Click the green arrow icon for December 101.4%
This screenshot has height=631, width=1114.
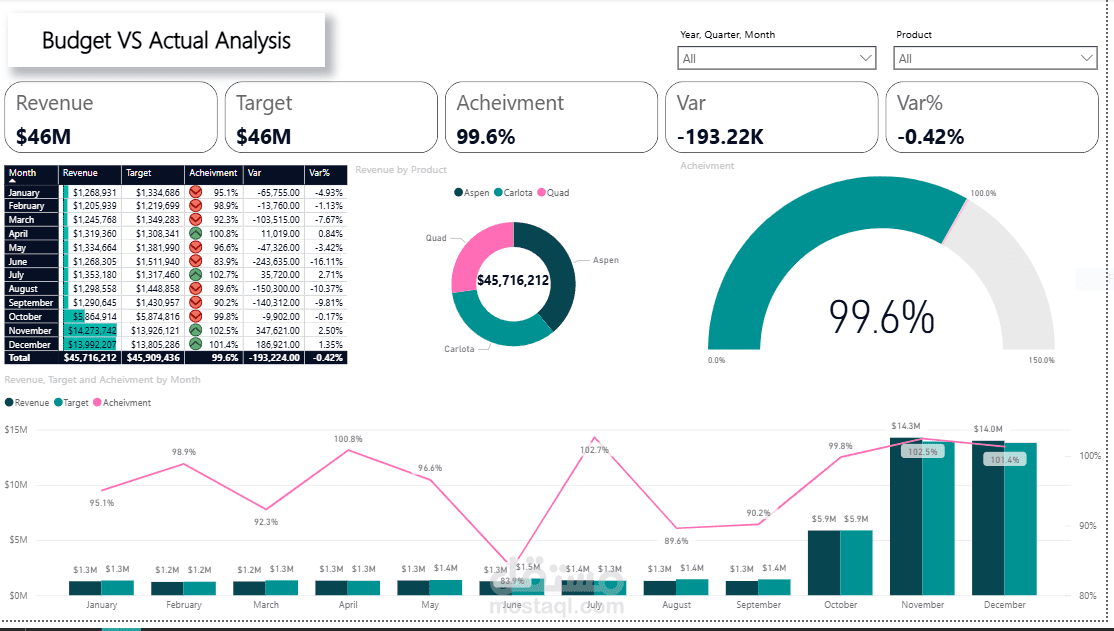(x=195, y=344)
